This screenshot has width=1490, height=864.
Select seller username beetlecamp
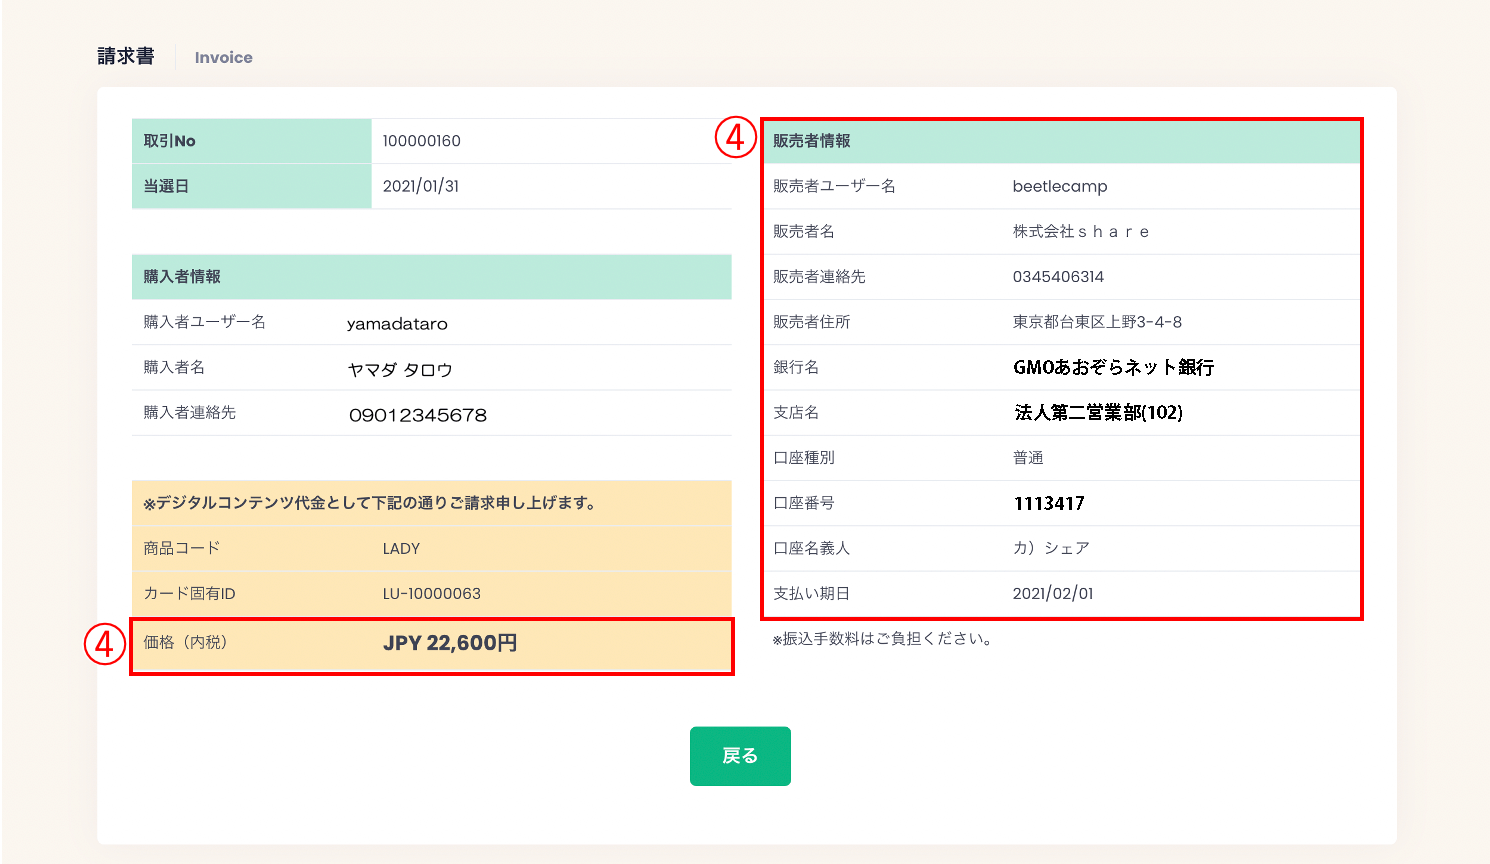tap(1059, 186)
